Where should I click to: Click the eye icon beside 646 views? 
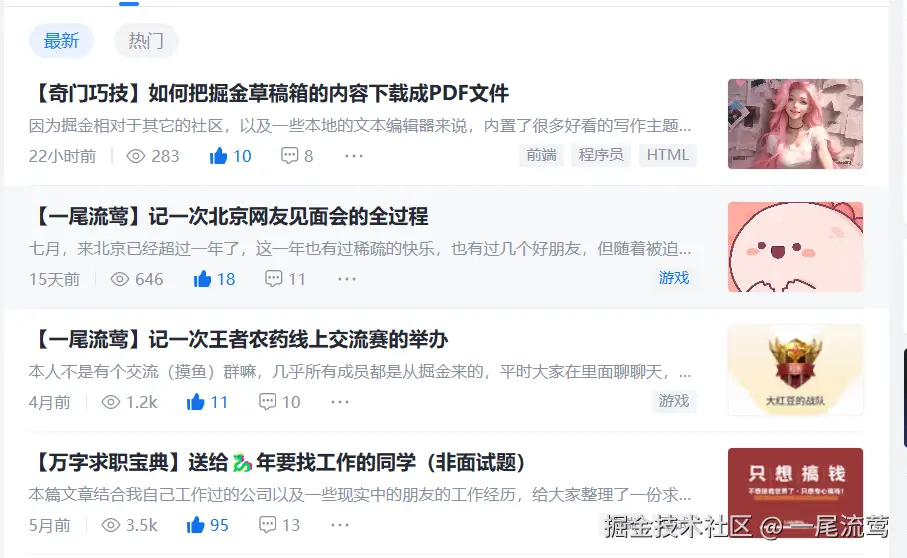coord(120,279)
